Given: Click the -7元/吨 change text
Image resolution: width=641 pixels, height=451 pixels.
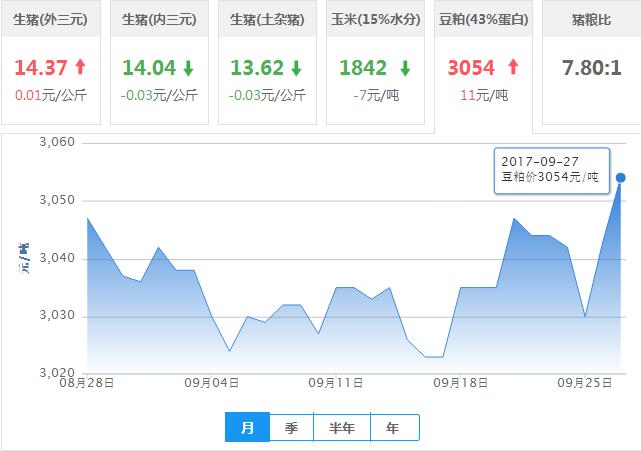Looking at the screenshot, I should coord(376,95).
